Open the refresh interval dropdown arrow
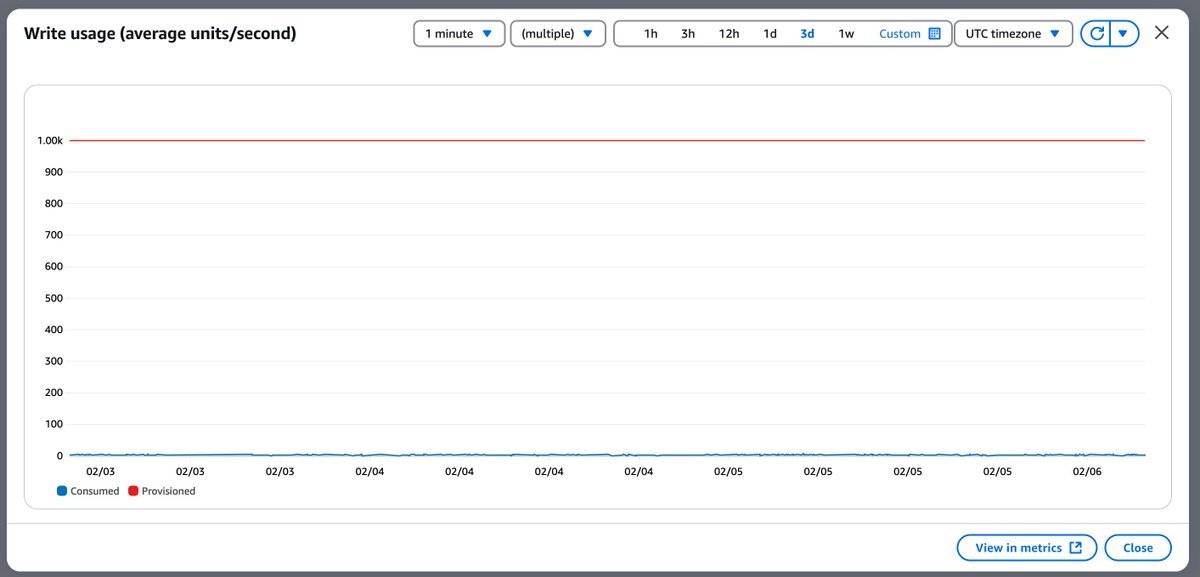The width and height of the screenshot is (1200, 577). [x=1124, y=34]
